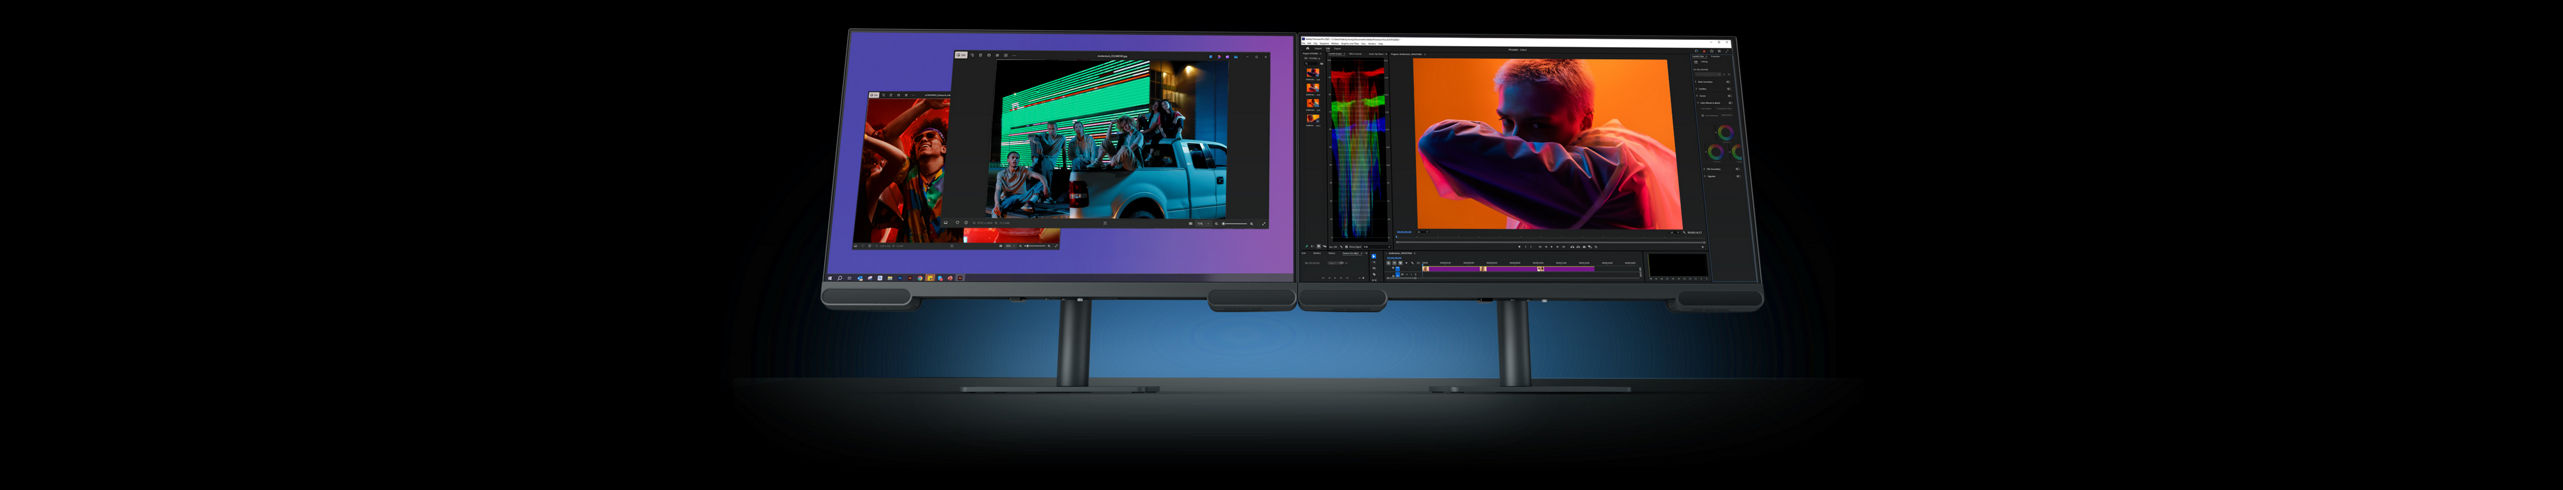Switch the Project panel to freeform view
The image size is (2563, 490).
(x=1325, y=246)
